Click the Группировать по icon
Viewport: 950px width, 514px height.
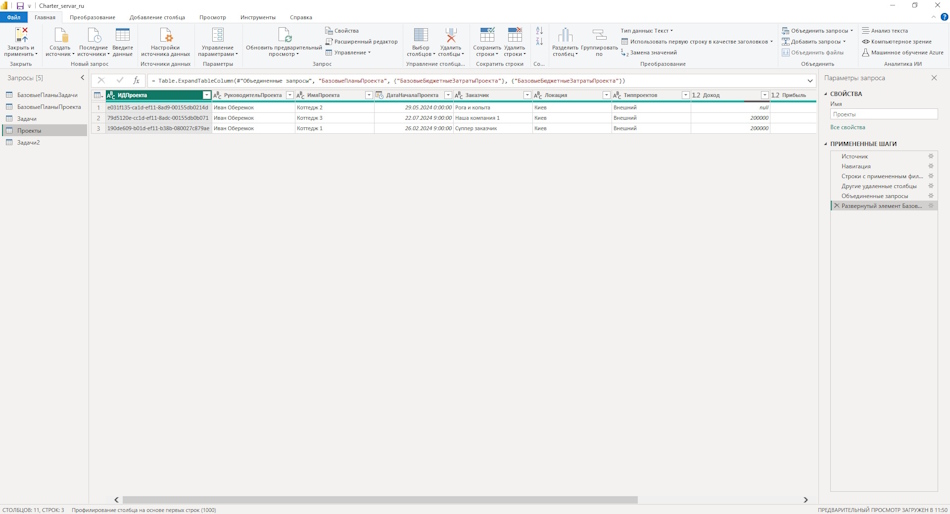599,35
